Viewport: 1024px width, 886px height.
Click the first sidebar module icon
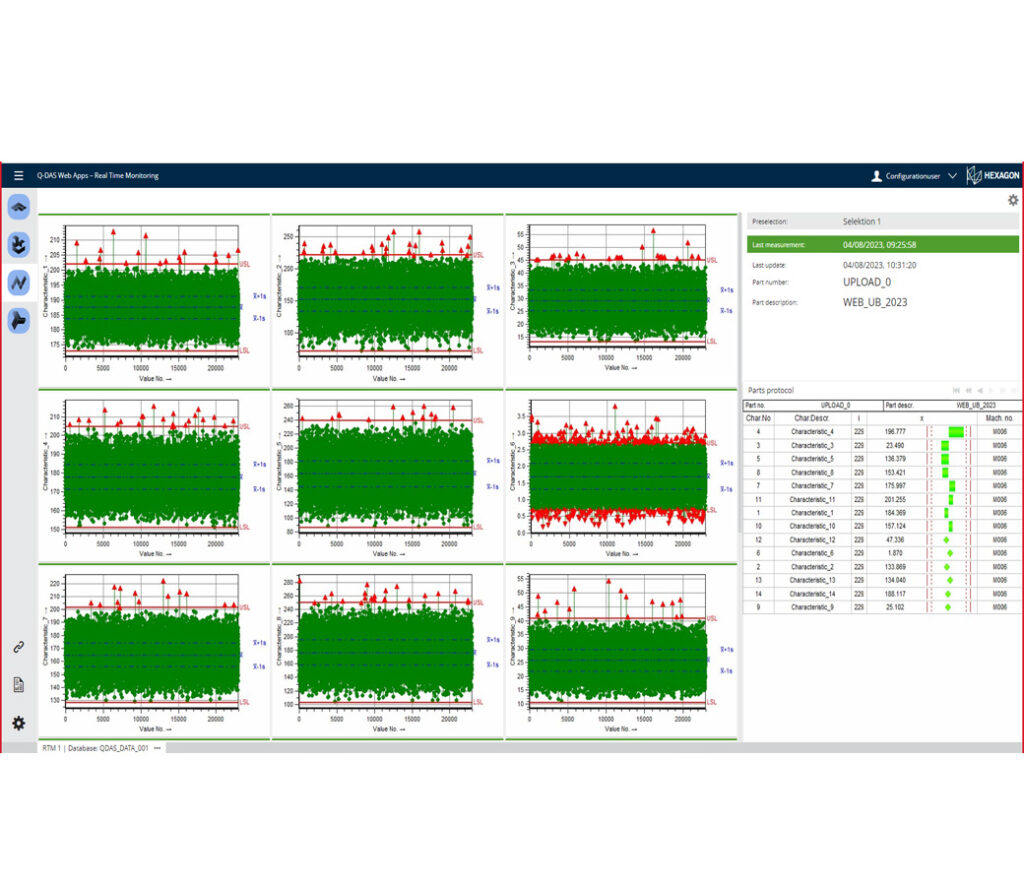[18, 207]
